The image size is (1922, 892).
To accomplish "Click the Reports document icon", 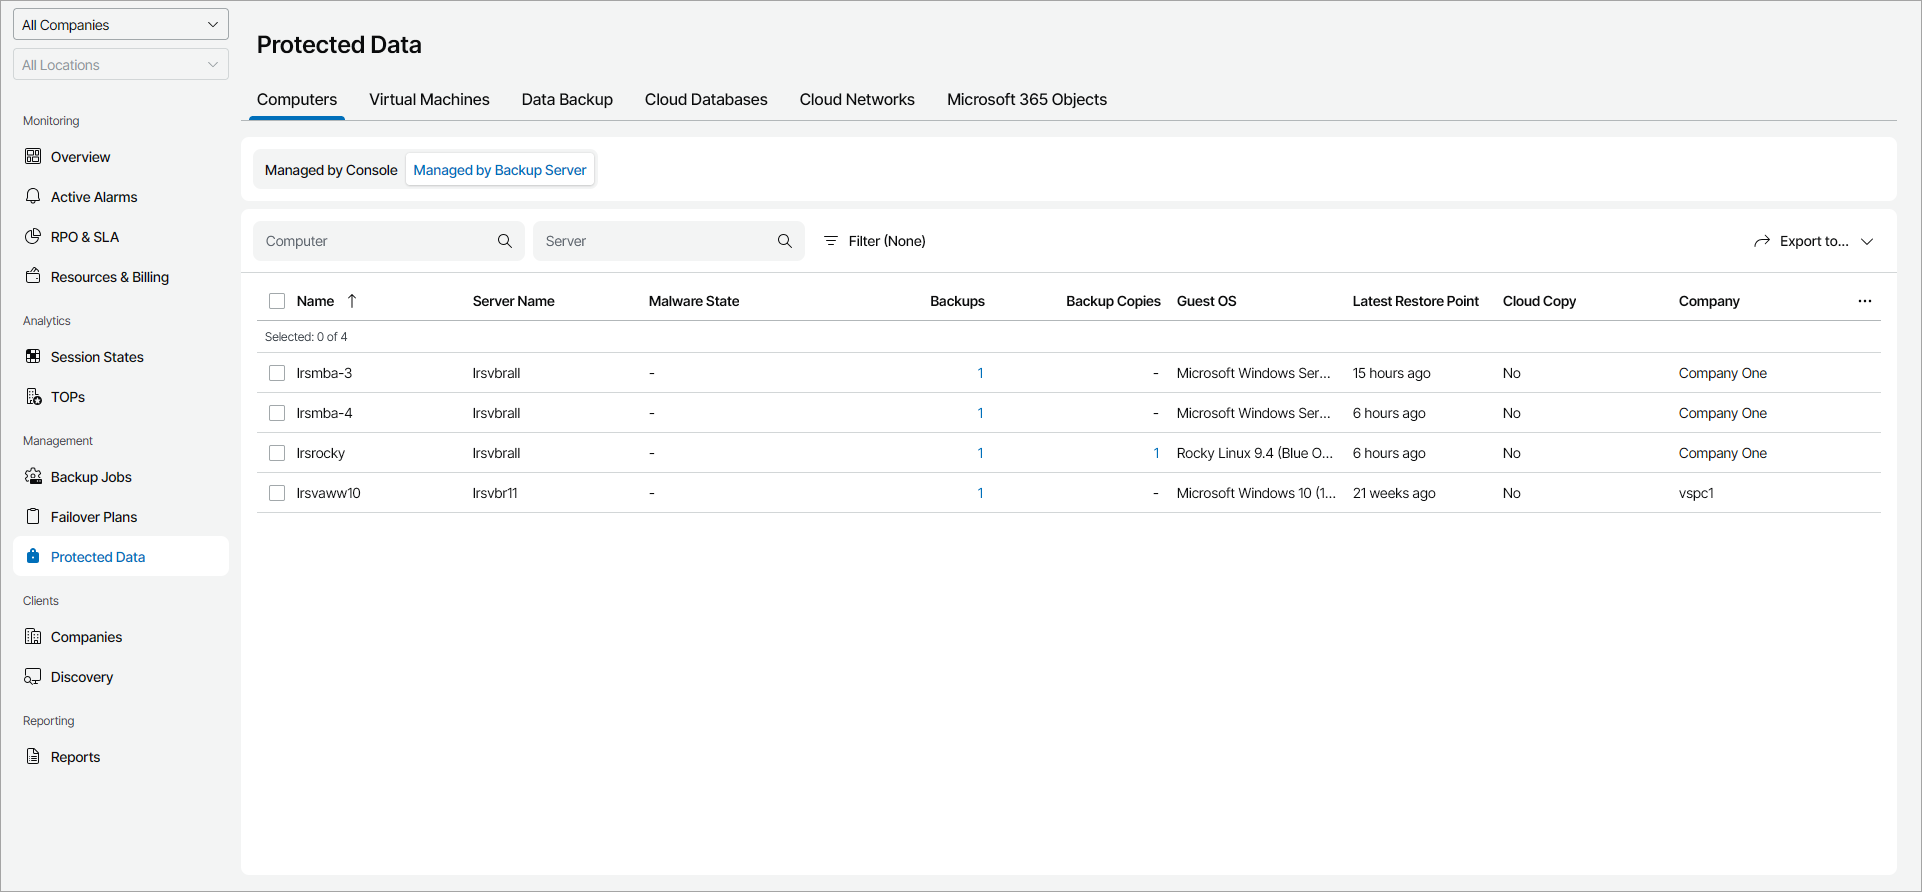I will (33, 757).
